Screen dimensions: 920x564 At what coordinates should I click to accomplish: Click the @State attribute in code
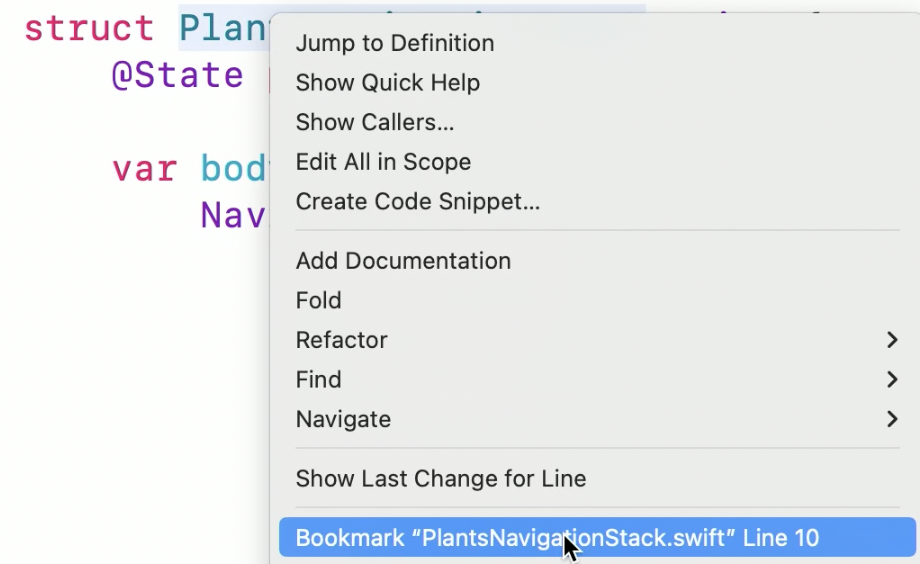[177, 75]
